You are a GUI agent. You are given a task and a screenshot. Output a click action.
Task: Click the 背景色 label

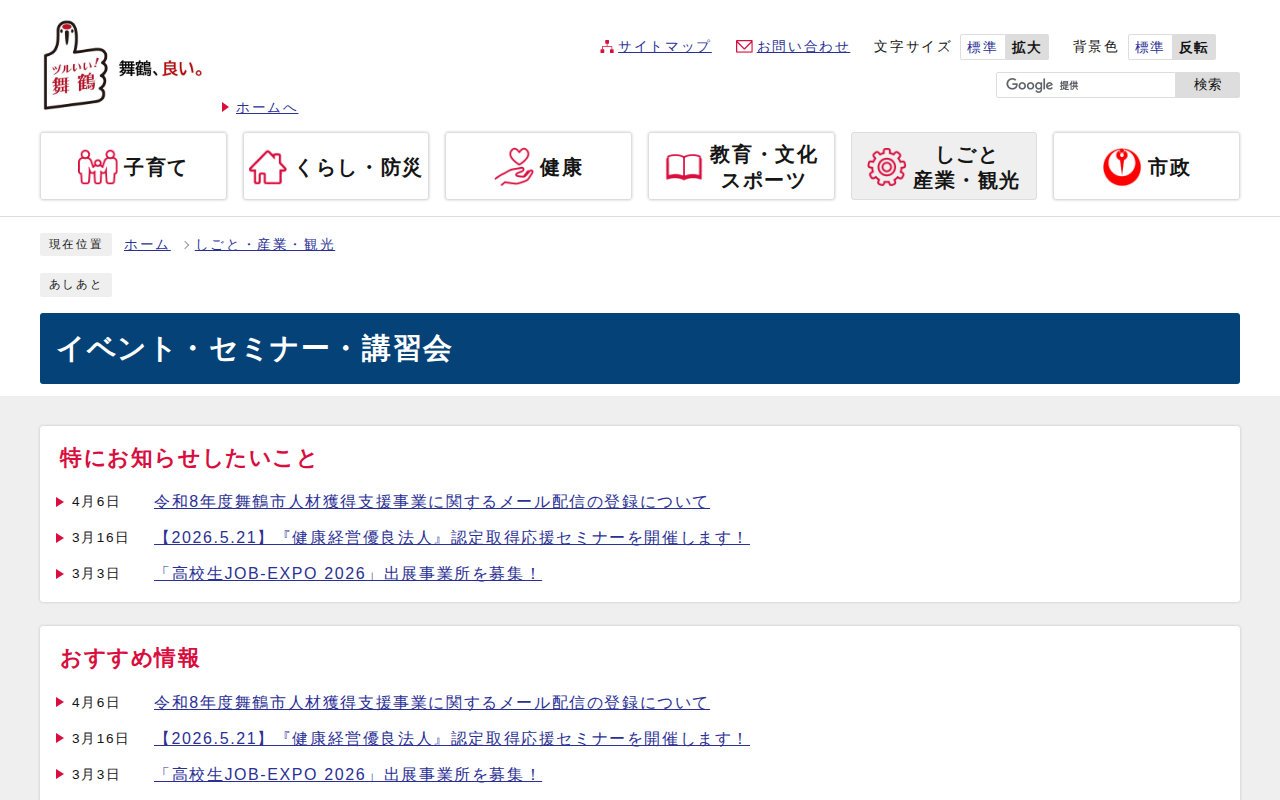pos(1096,47)
